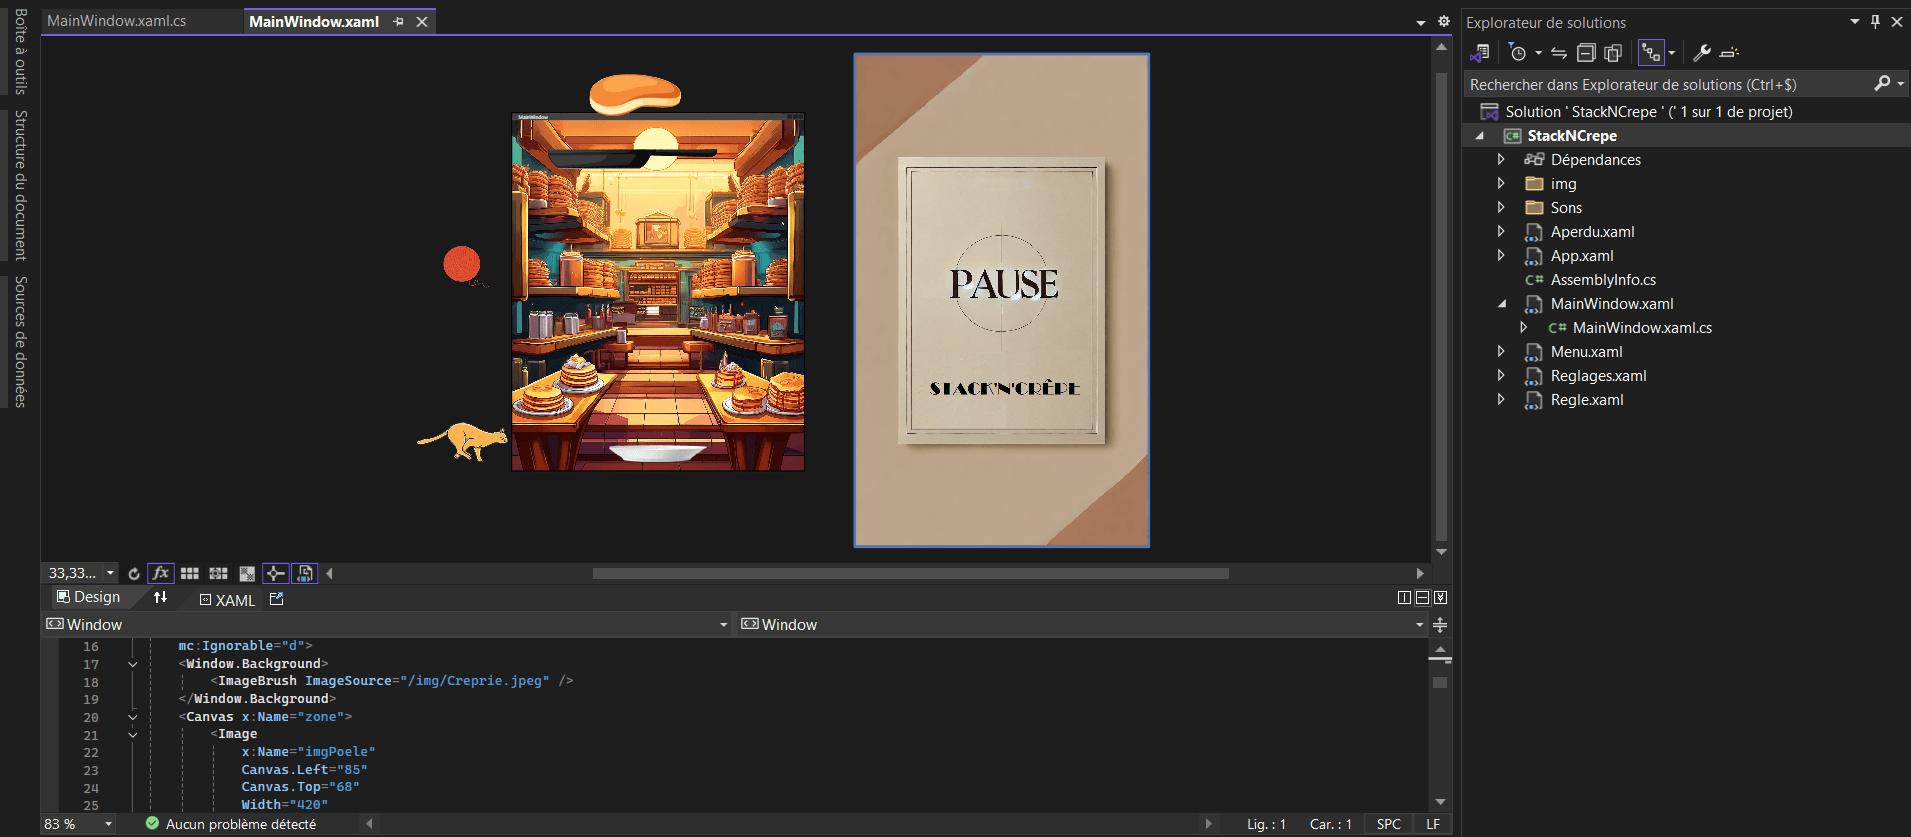Swap the Design and XAML panes
The image size is (1911, 837).
coord(160,597)
